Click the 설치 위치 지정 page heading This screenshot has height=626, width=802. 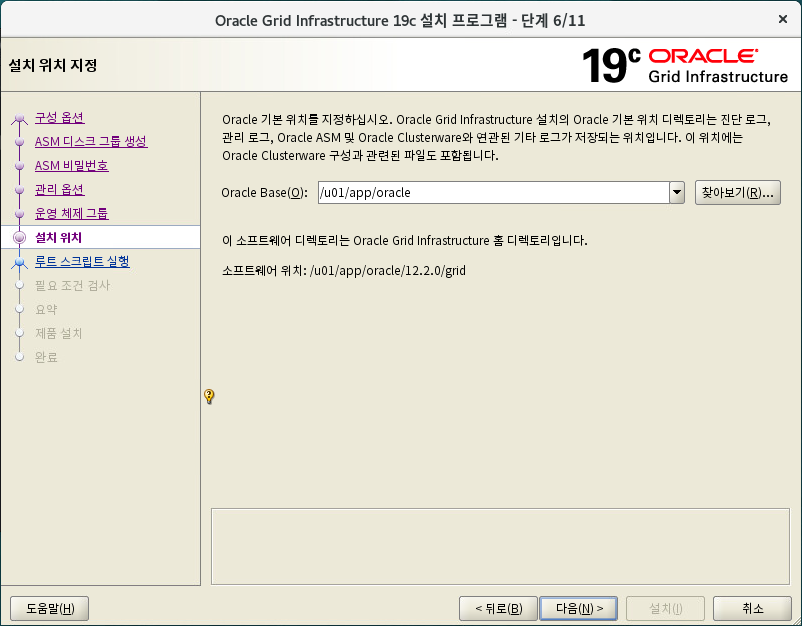coord(53,65)
